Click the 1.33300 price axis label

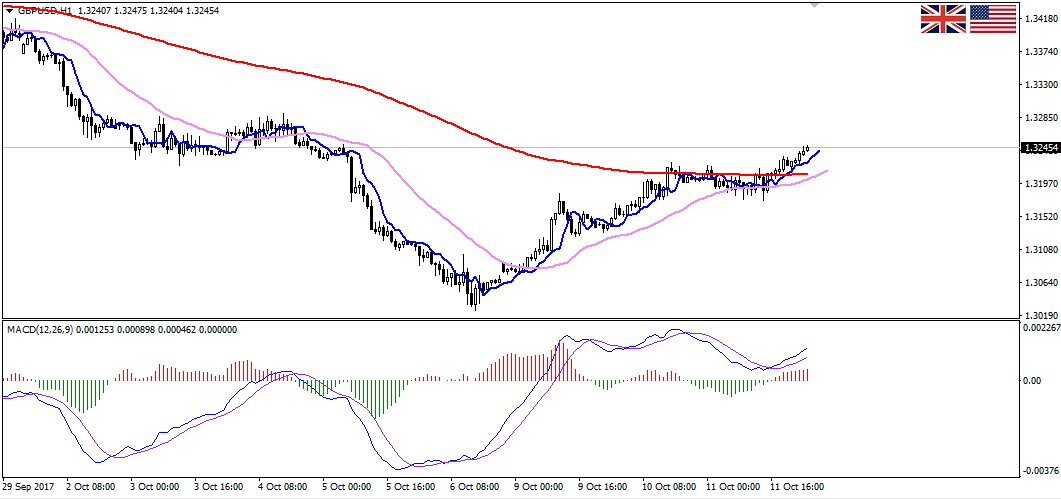point(1040,85)
